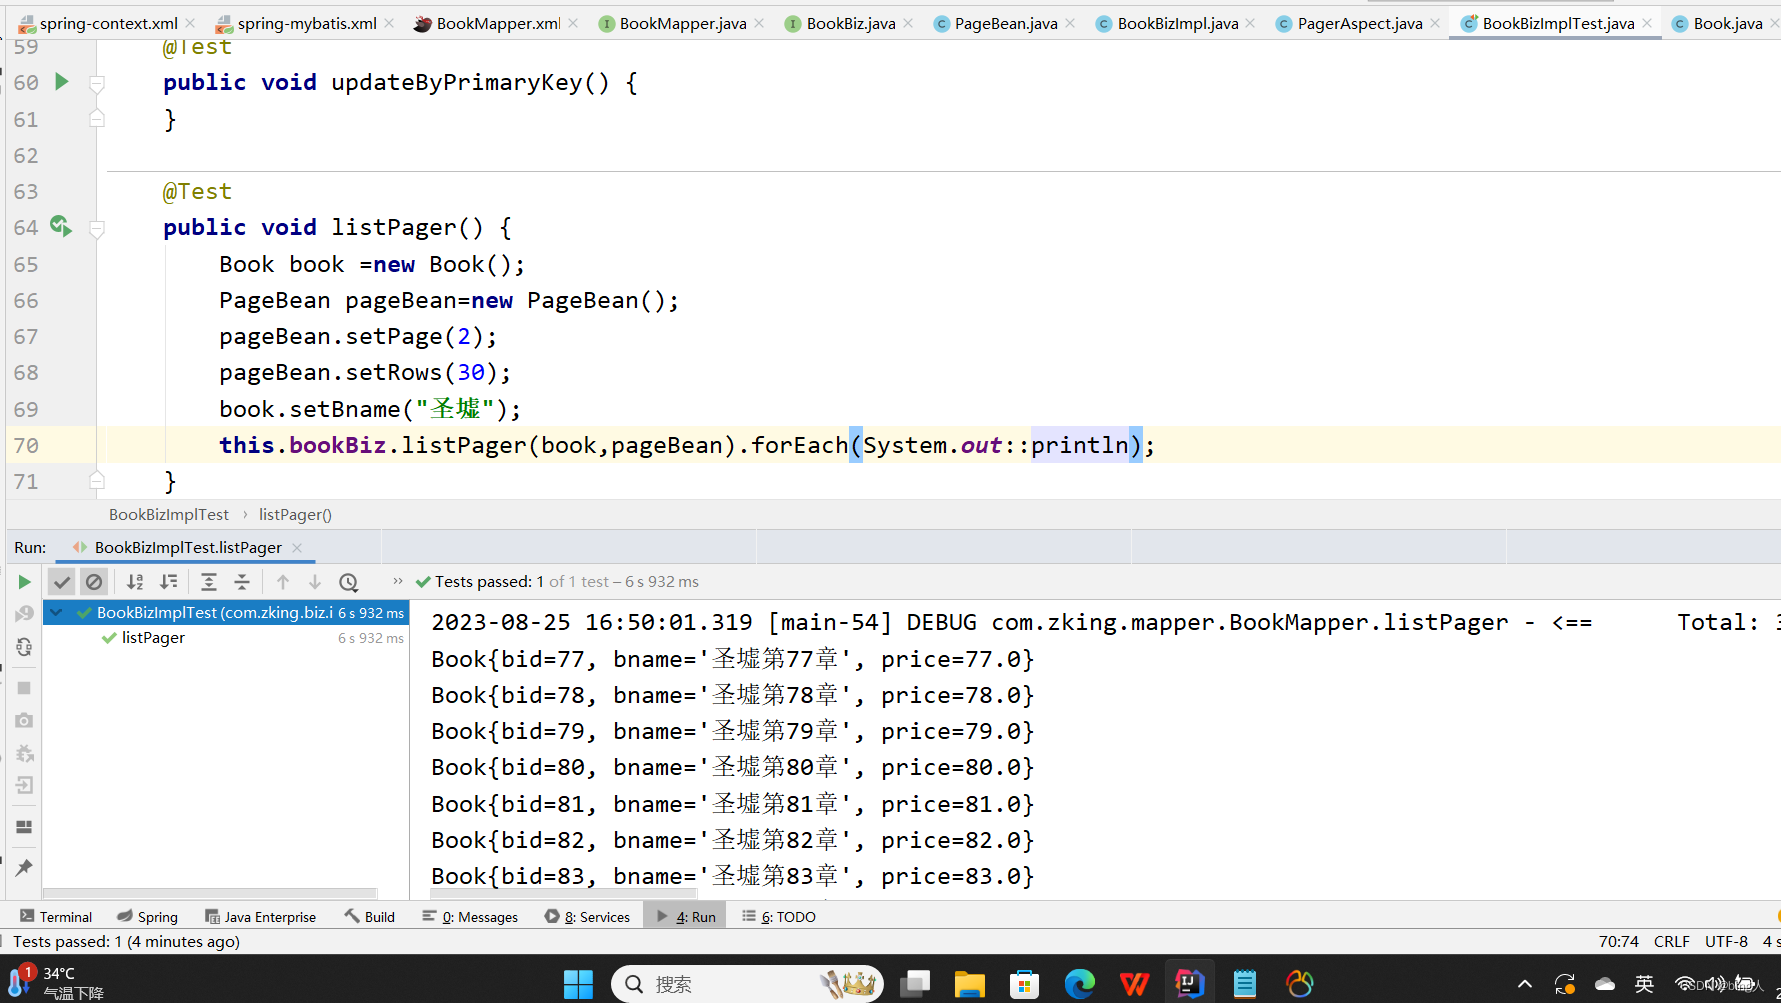The width and height of the screenshot is (1781, 1003).
Task: Stop the running process
Action: tap(24, 688)
